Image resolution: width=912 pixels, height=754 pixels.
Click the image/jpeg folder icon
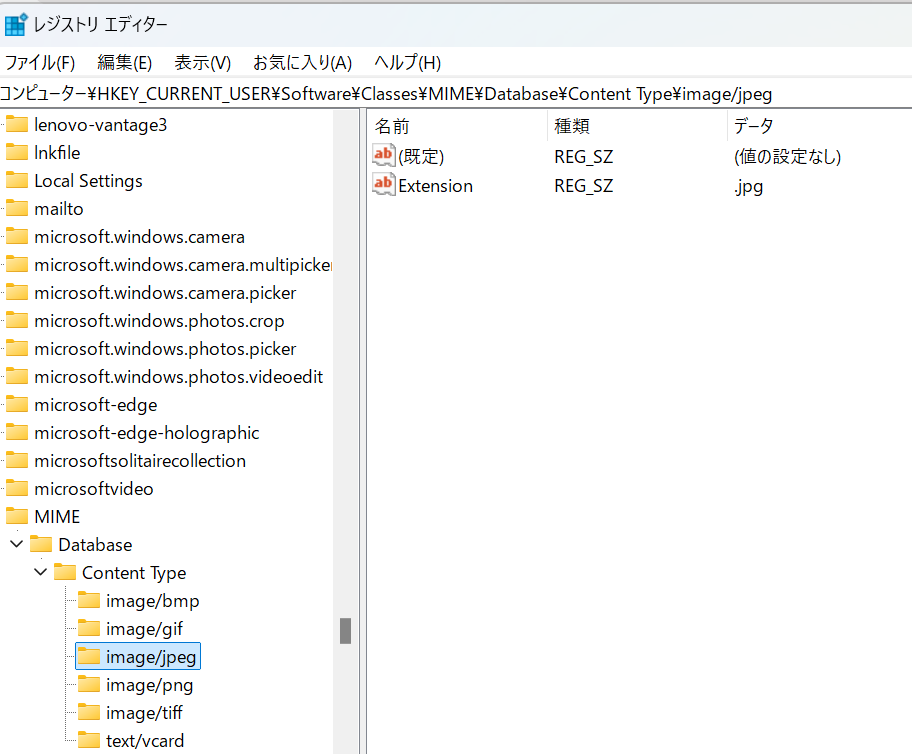(89, 656)
